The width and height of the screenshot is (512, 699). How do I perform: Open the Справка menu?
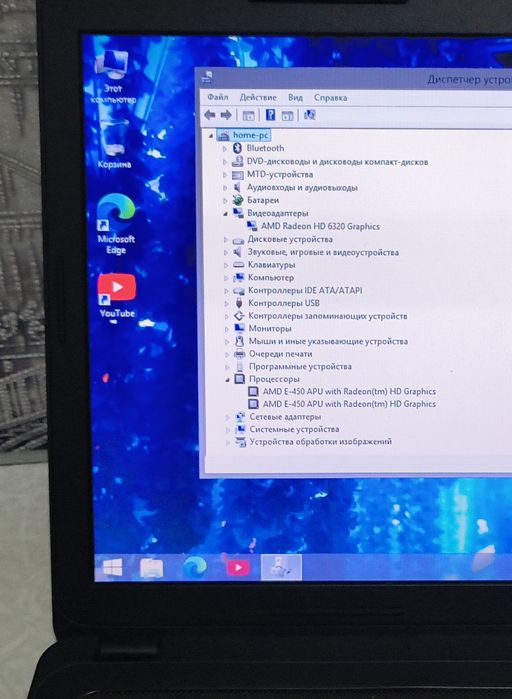pos(330,98)
